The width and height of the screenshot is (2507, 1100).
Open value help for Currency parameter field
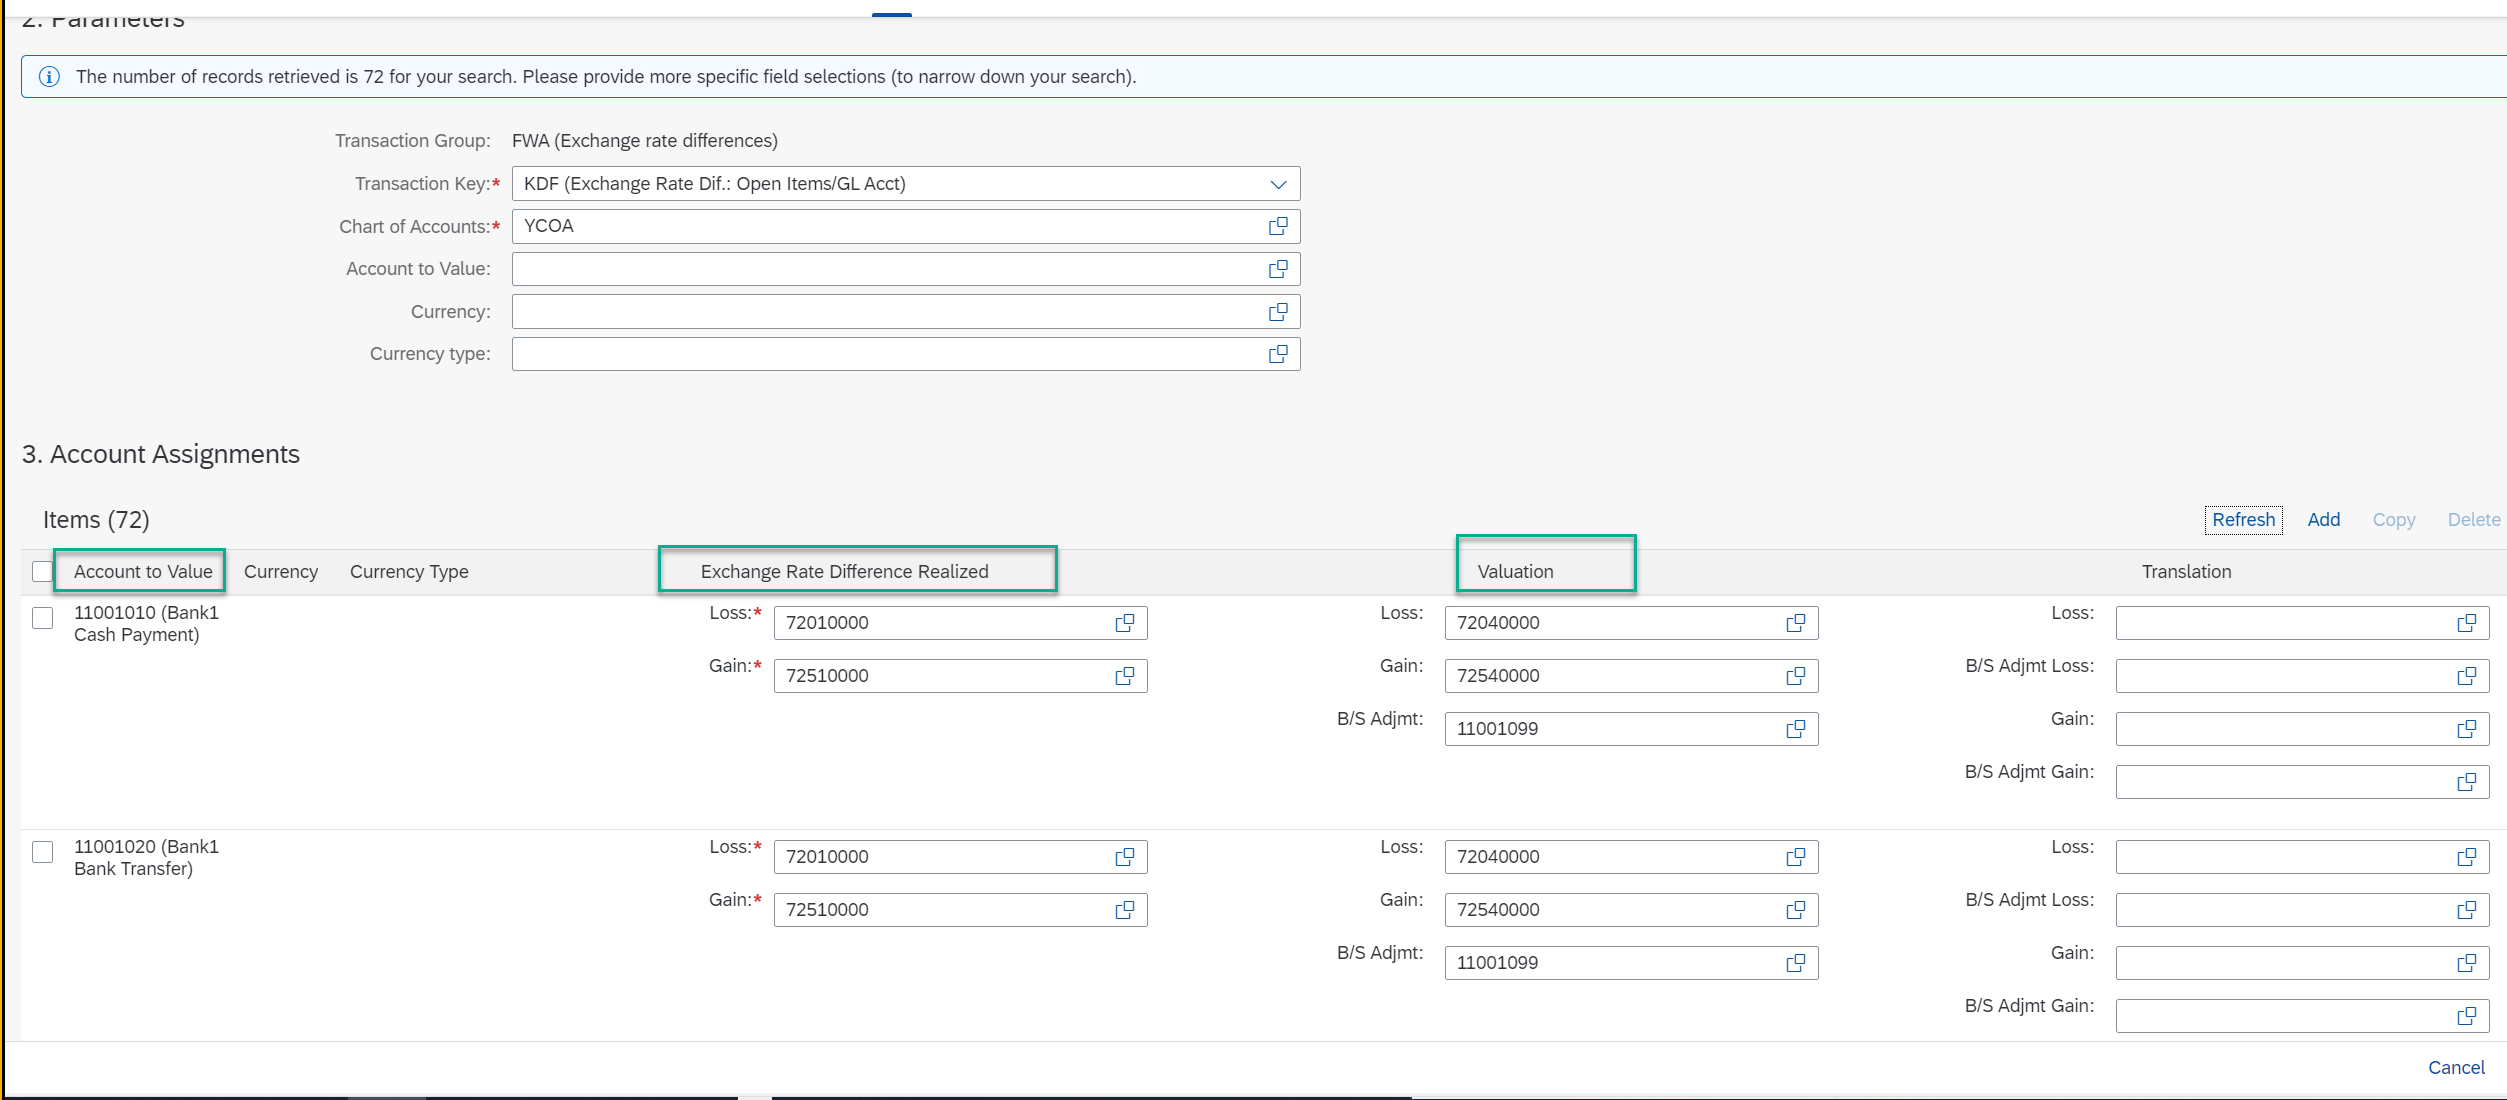tap(1278, 312)
